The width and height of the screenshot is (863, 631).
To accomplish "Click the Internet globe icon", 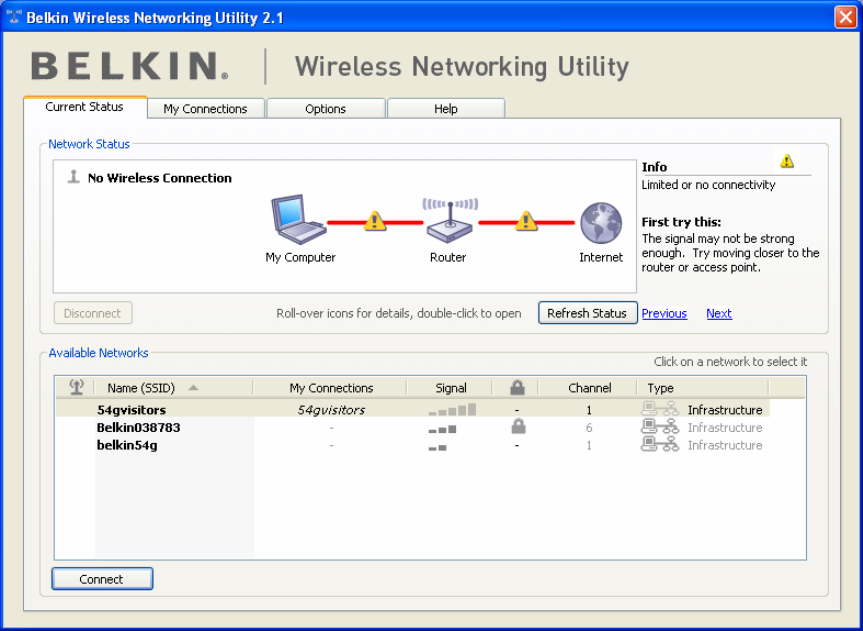I will click(601, 223).
